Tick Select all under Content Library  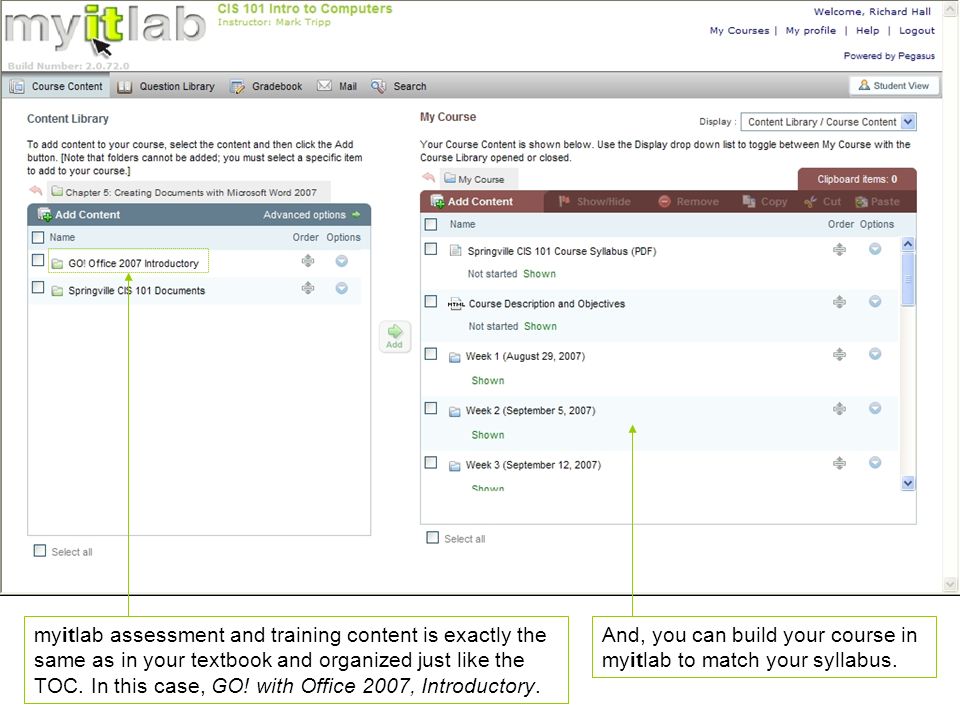(40, 550)
